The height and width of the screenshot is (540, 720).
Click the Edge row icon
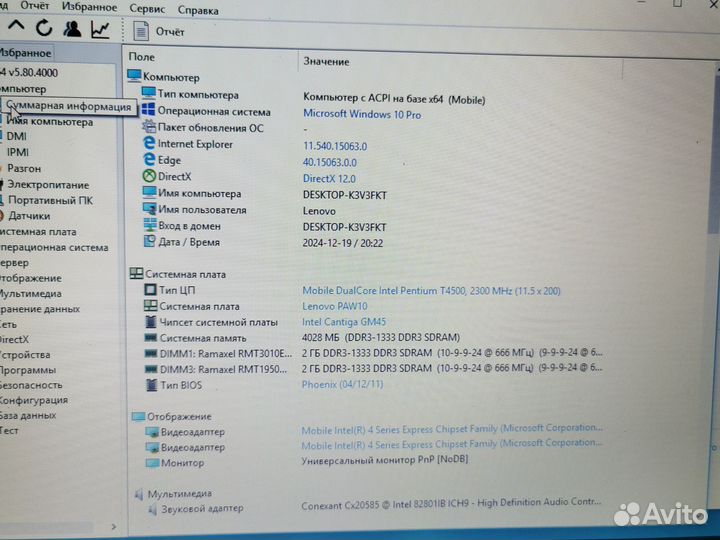[x=149, y=159]
